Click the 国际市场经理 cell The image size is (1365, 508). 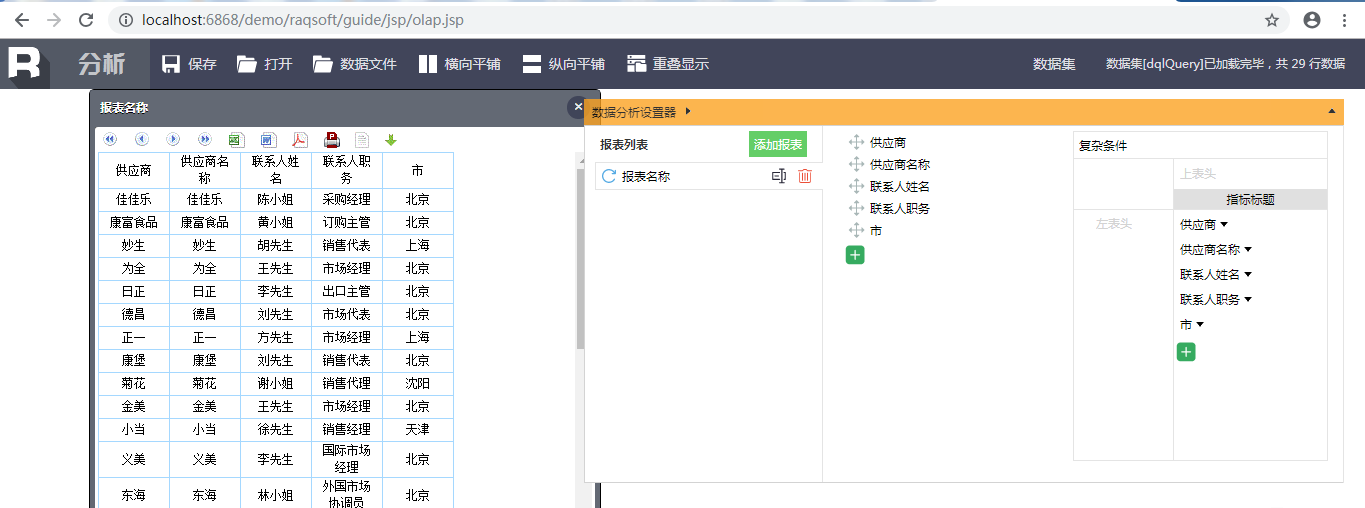click(347, 460)
